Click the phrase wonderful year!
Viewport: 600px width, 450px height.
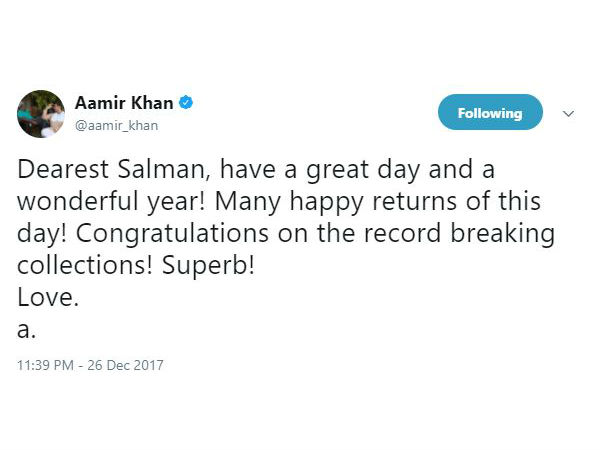coord(111,201)
